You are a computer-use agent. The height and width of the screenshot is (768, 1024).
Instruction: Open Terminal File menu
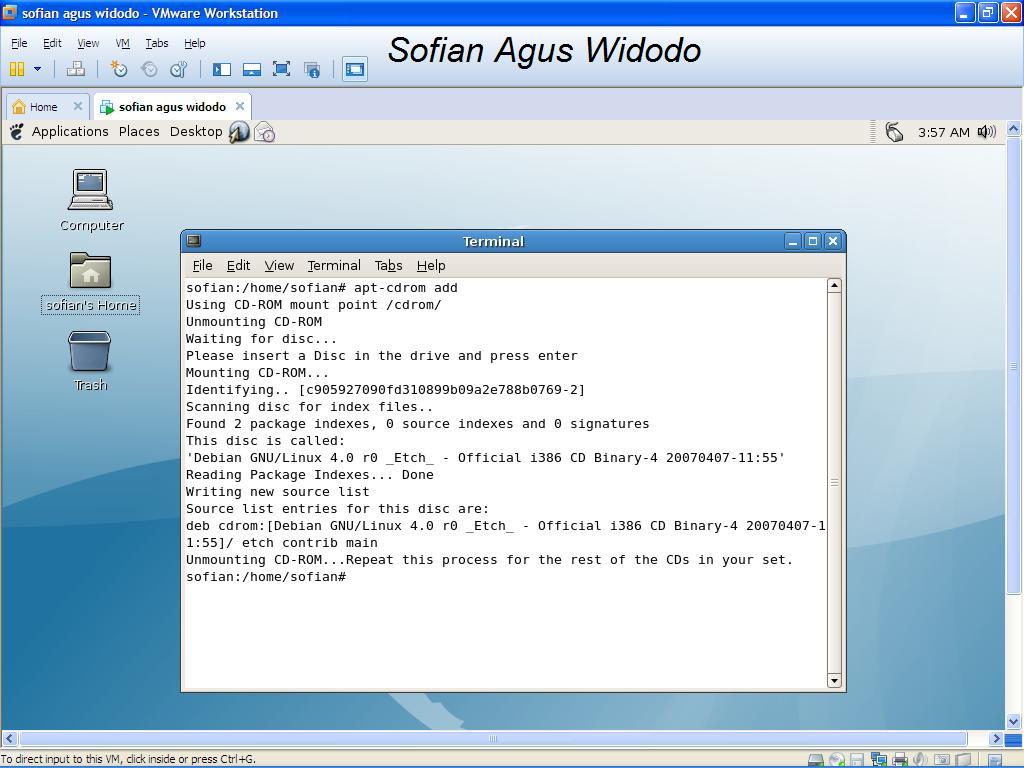click(x=202, y=265)
